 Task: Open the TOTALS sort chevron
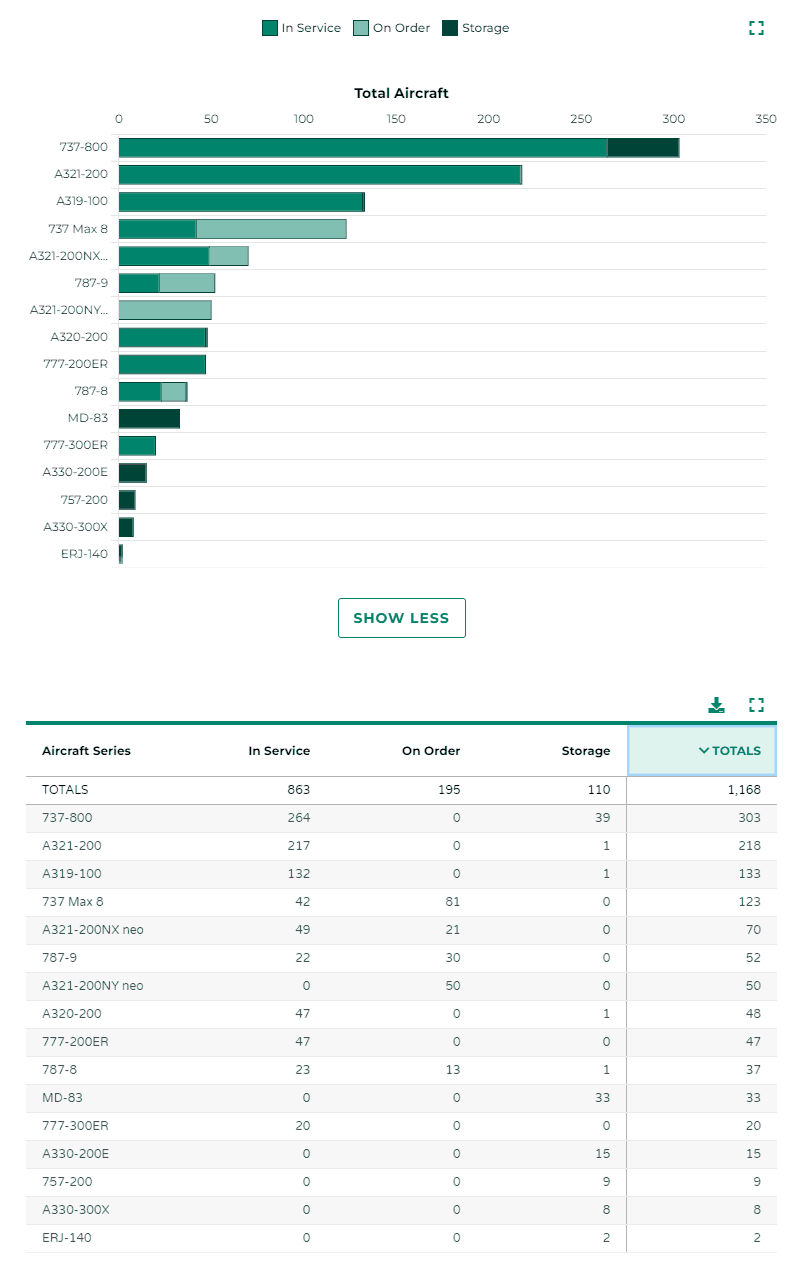click(x=703, y=751)
